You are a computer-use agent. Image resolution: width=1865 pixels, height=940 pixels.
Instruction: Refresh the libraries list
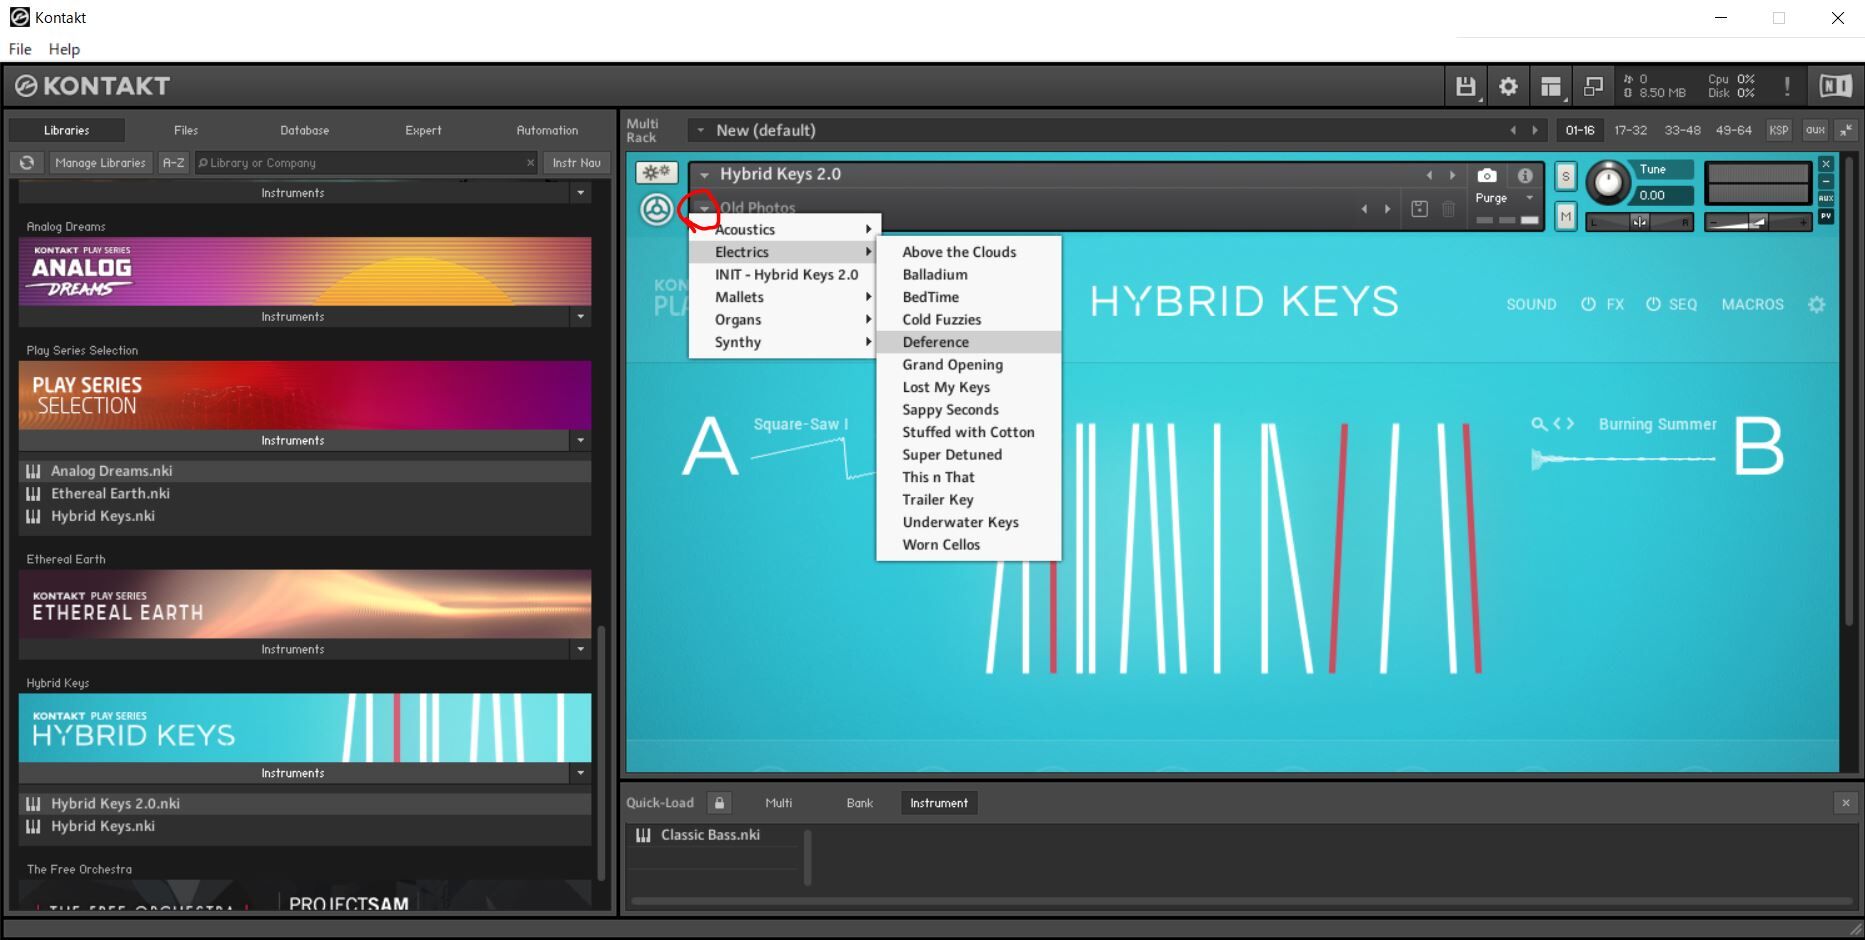(x=27, y=163)
